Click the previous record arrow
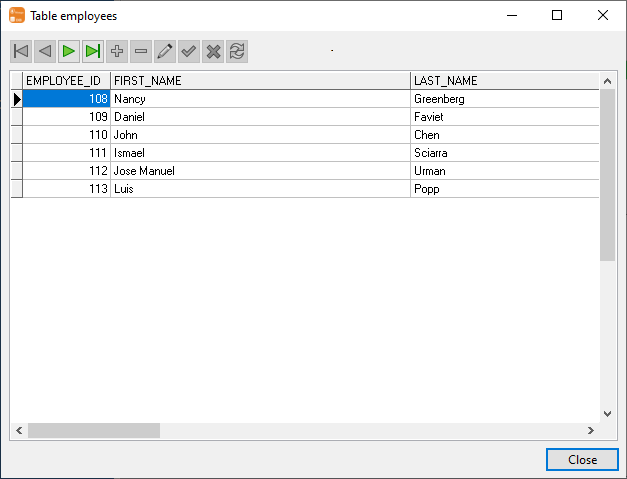627x479 pixels. pos(45,51)
